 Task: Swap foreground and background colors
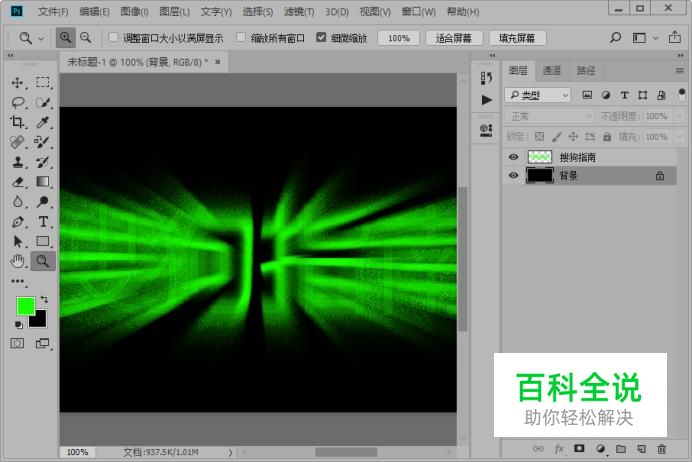click(x=44, y=300)
